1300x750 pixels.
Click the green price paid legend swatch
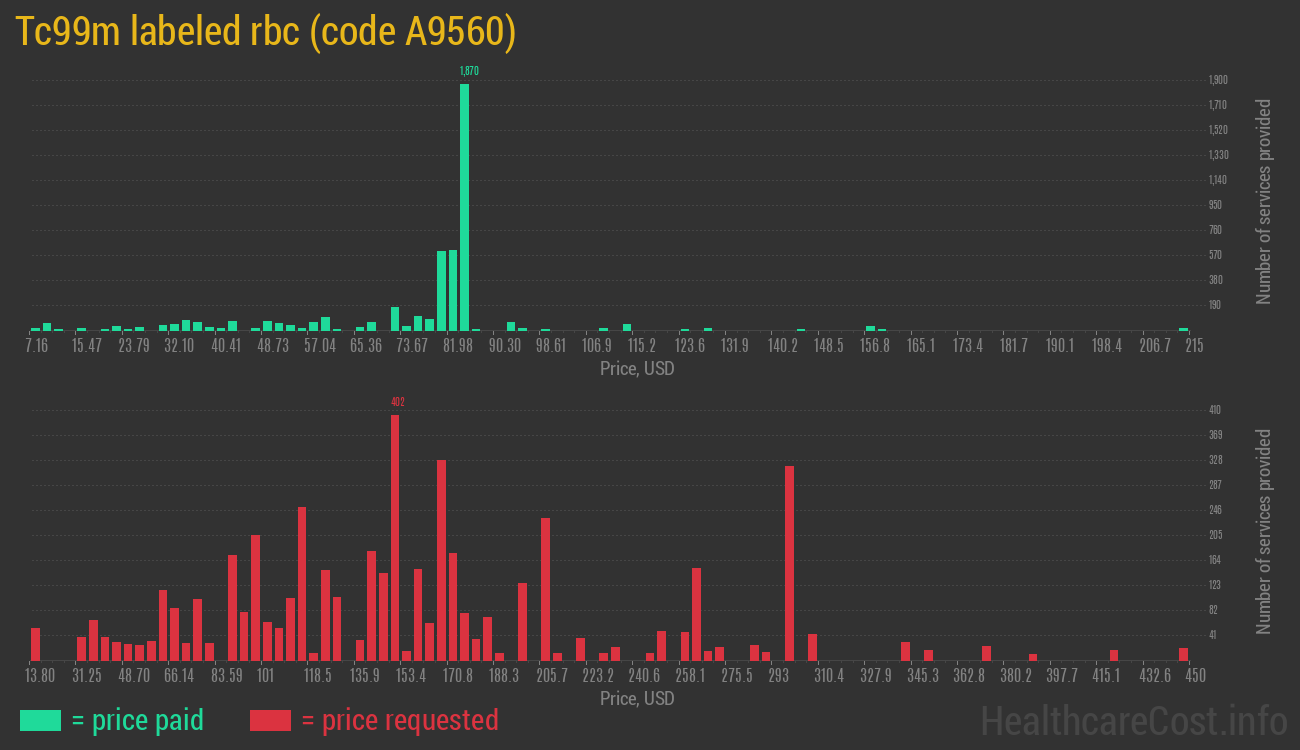click(x=40, y=720)
